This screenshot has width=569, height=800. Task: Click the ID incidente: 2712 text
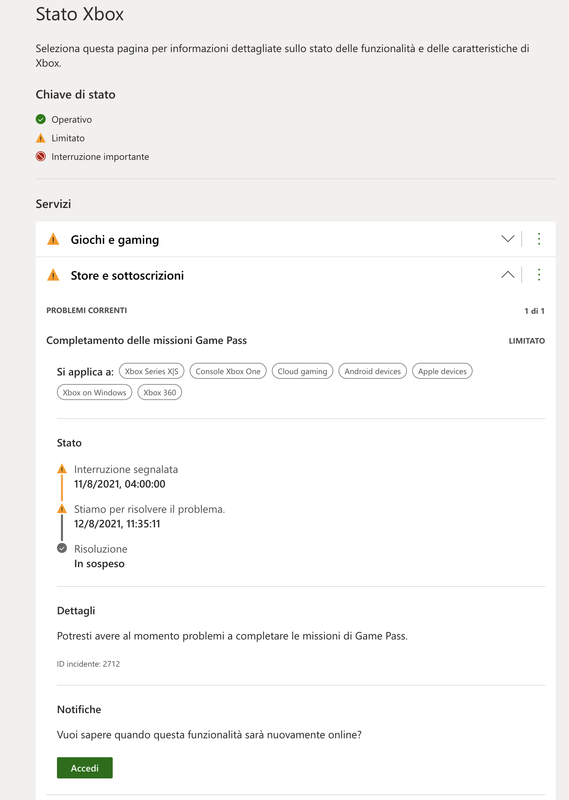click(x=88, y=664)
